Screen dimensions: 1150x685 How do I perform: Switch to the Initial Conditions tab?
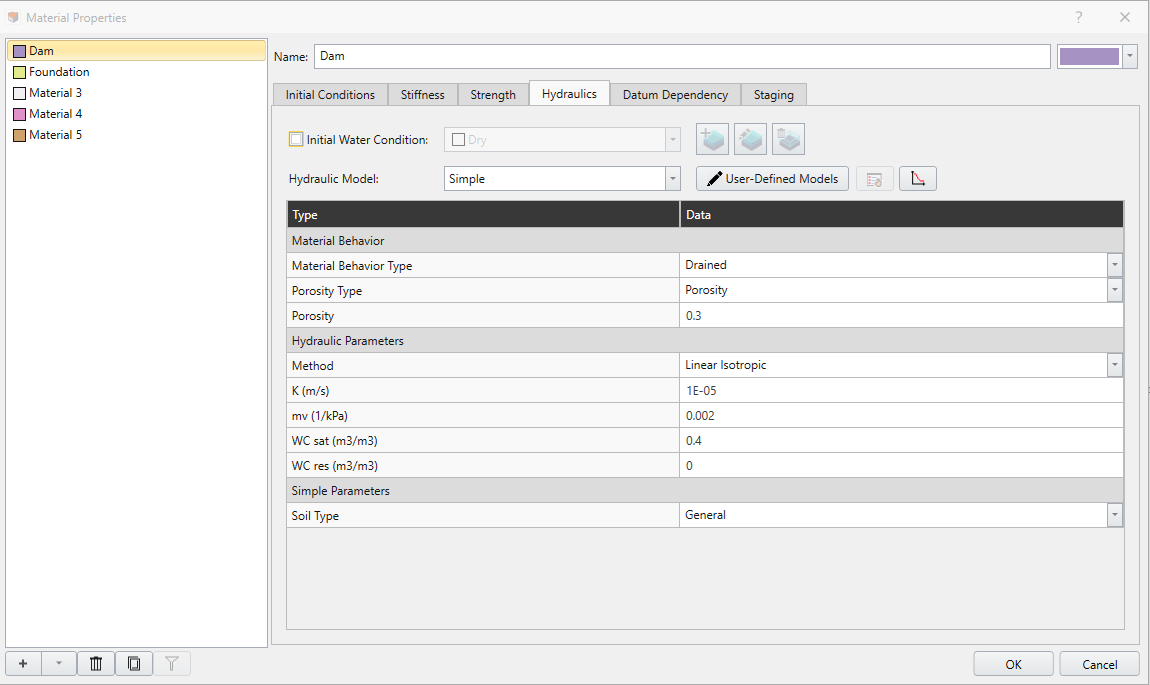tap(330, 95)
